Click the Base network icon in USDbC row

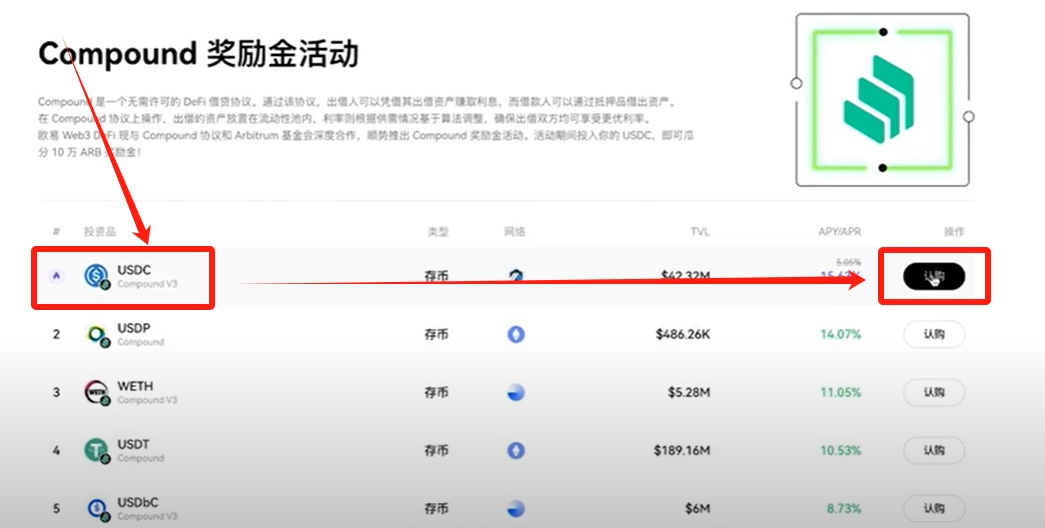pyautogui.click(x=516, y=509)
